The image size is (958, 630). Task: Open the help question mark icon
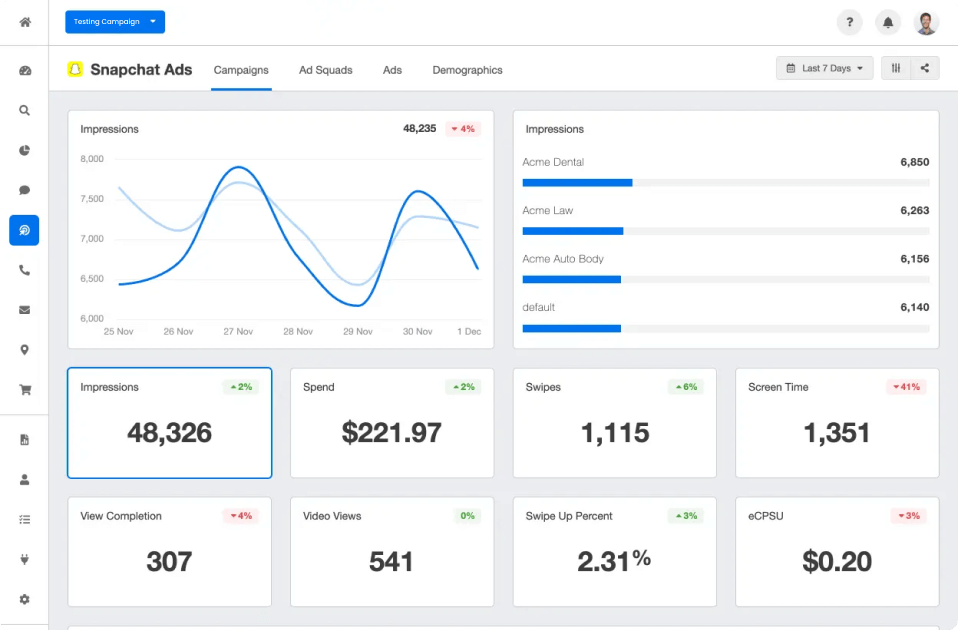pyautogui.click(x=849, y=22)
